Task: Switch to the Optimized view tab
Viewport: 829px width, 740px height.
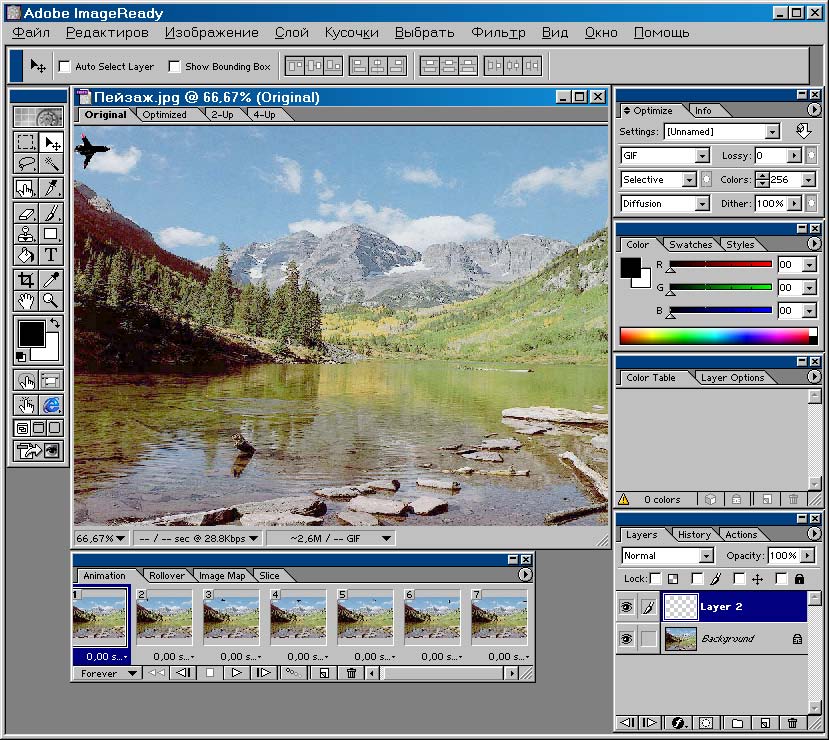Action: click(x=164, y=115)
